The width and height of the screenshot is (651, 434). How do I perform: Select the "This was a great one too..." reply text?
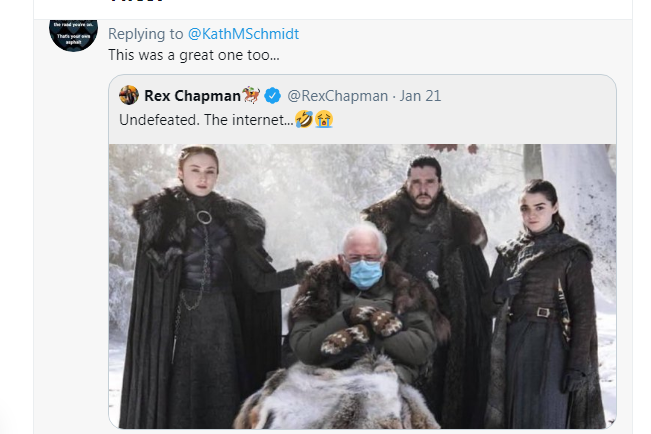click(x=193, y=56)
